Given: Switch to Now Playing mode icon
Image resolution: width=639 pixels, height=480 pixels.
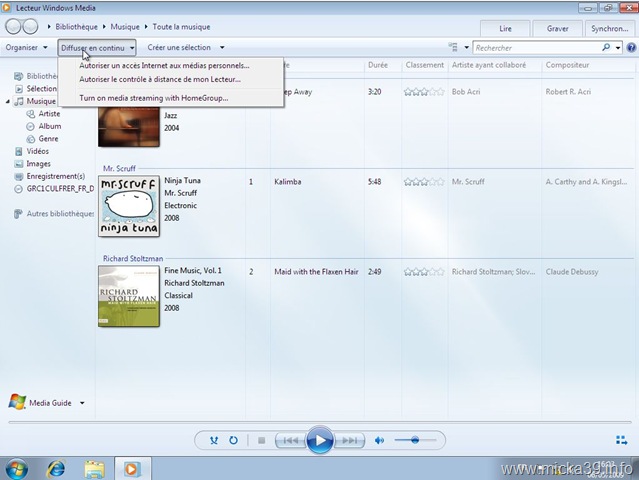Looking at the screenshot, I should [621, 440].
